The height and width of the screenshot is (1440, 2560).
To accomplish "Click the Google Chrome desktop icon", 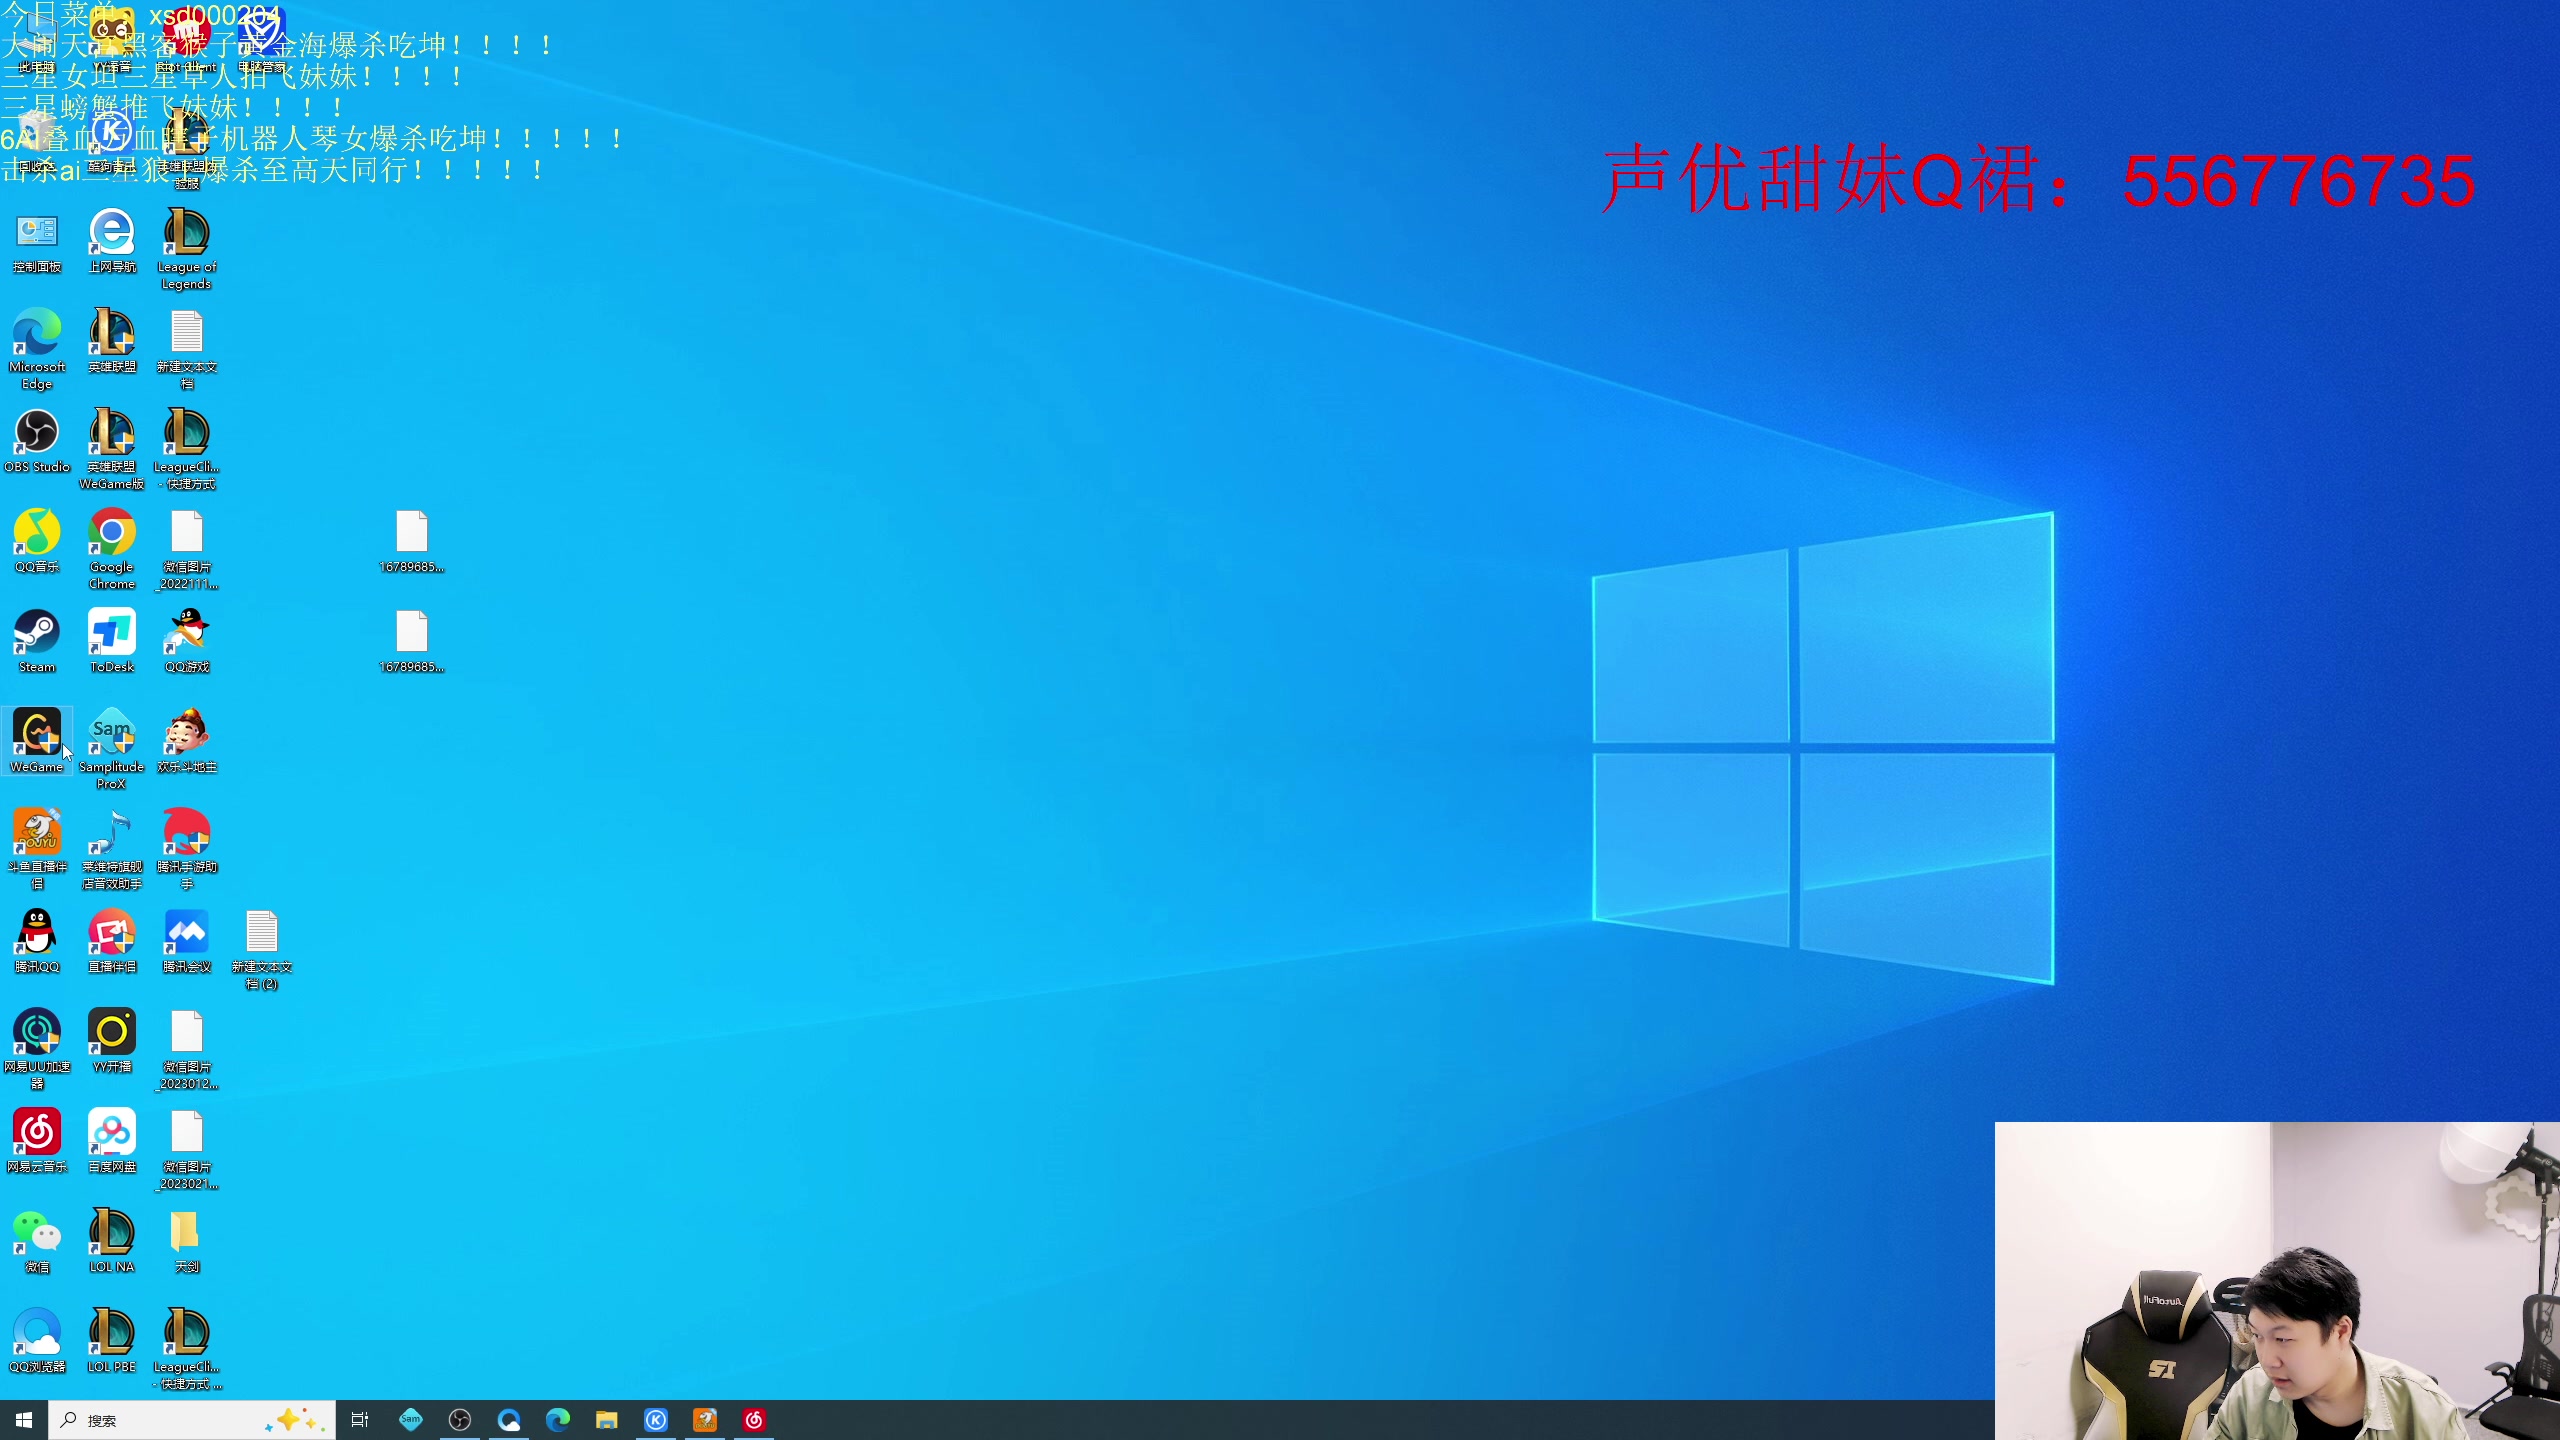I will pos(112,533).
